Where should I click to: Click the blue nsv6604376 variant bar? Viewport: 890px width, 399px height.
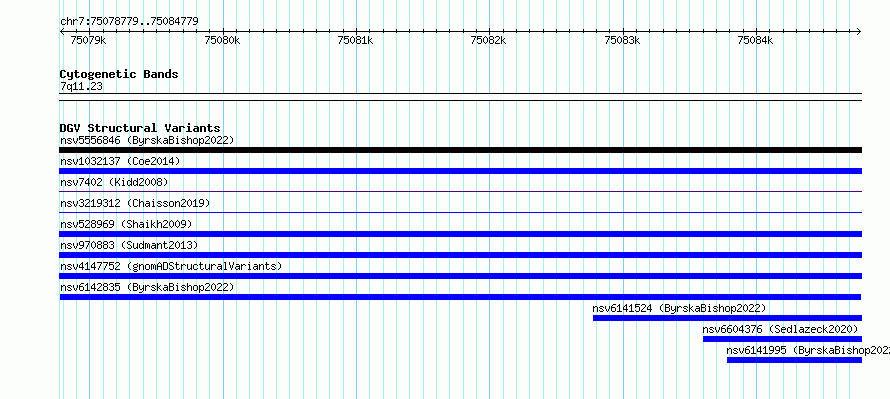tap(782, 339)
